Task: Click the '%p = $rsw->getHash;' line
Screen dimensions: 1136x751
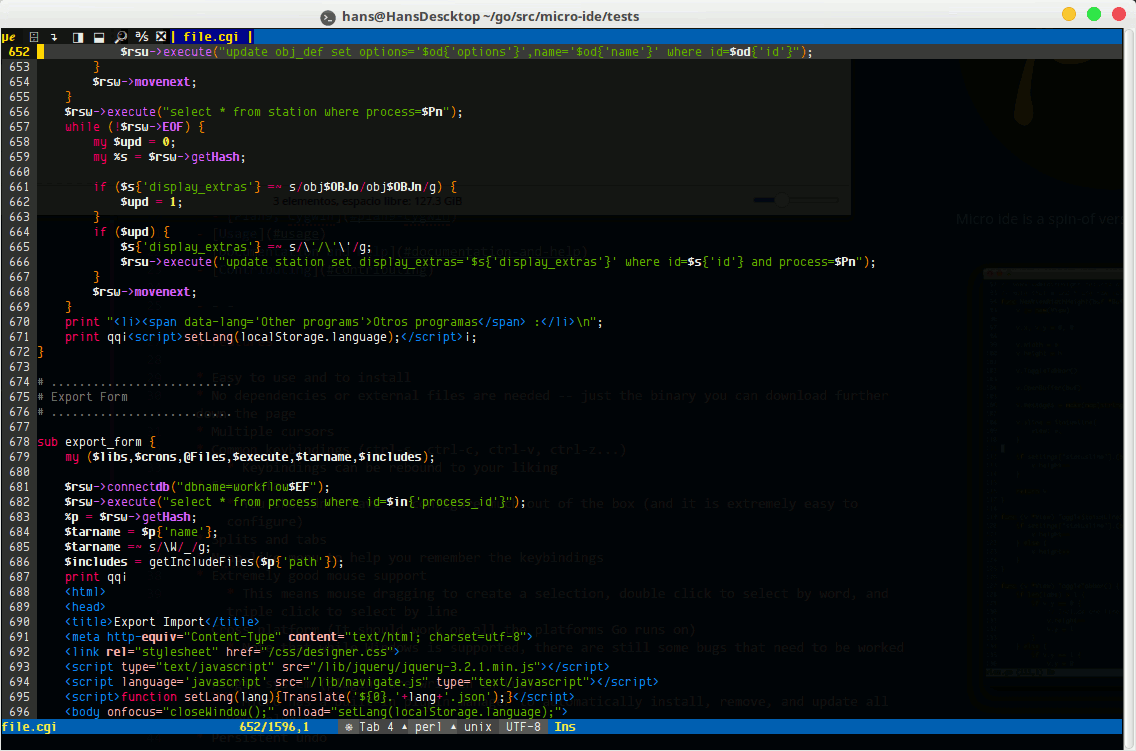Action: [x=130, y=517]
